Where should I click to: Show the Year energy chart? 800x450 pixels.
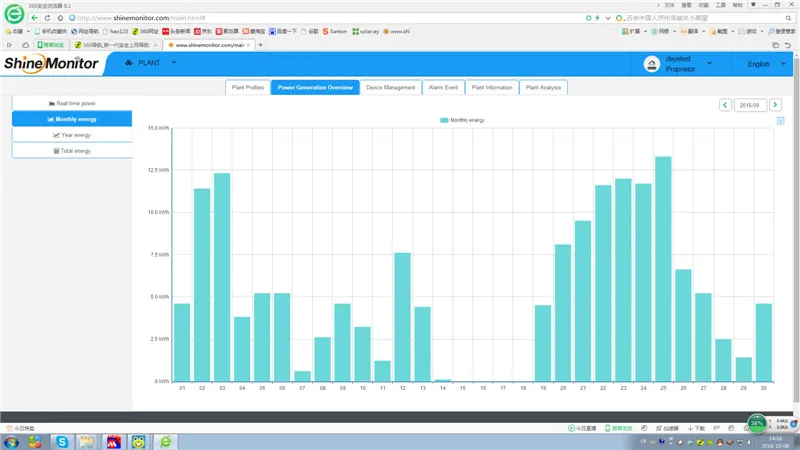click(72, 135)
